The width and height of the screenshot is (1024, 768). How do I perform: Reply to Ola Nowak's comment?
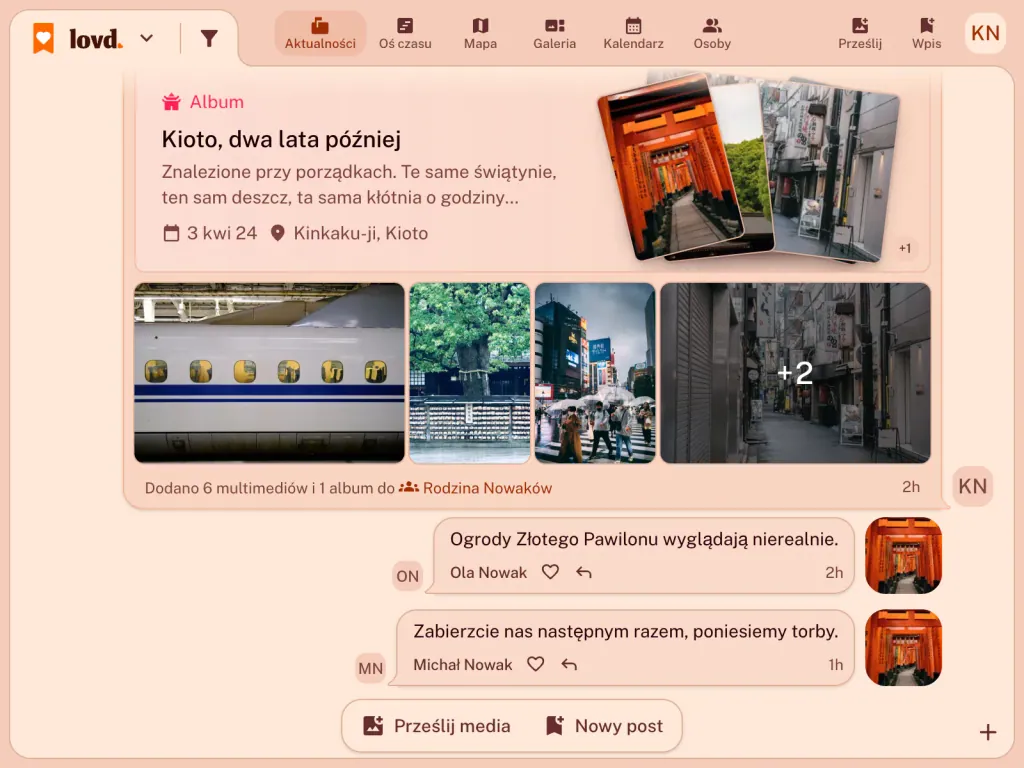(584, 572)
